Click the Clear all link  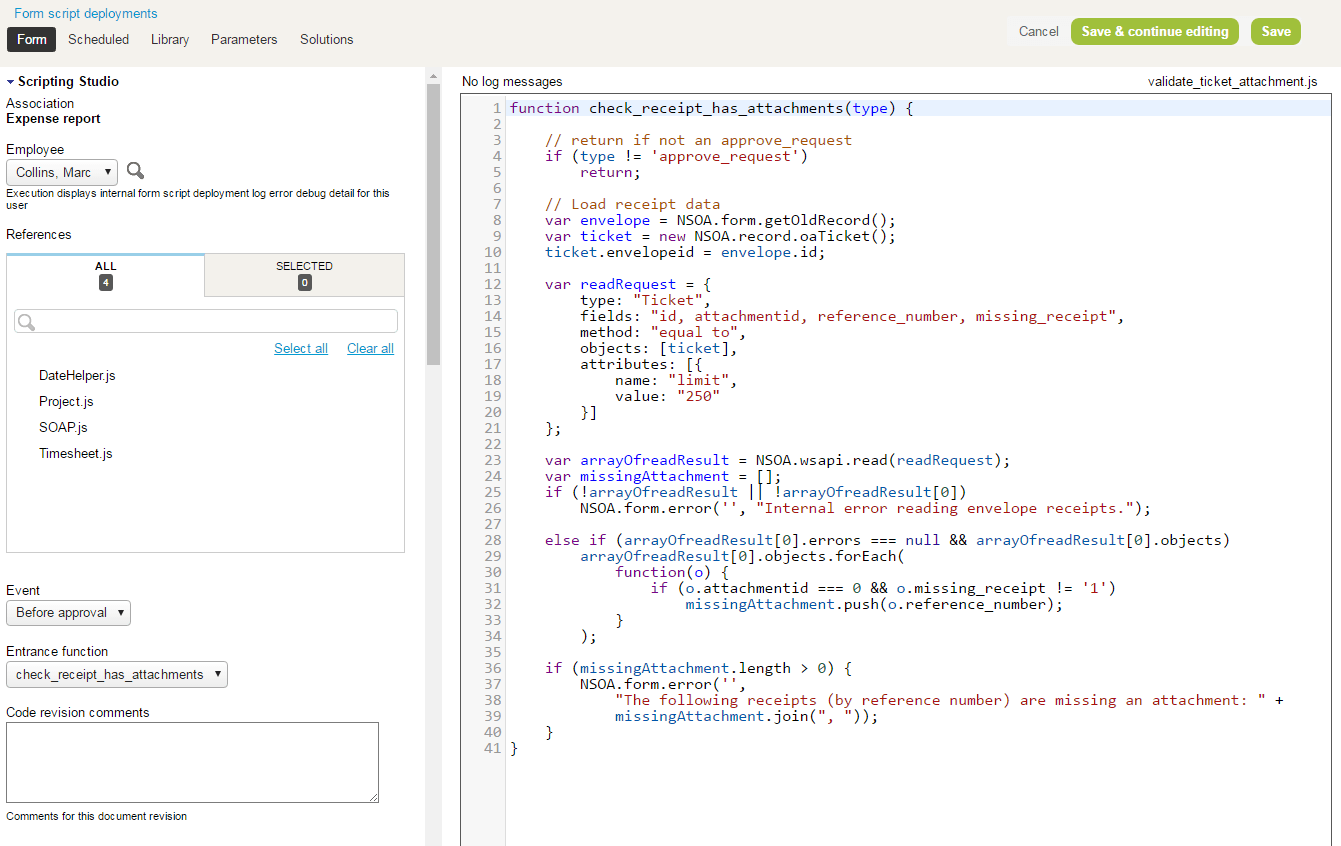(370, 348)
